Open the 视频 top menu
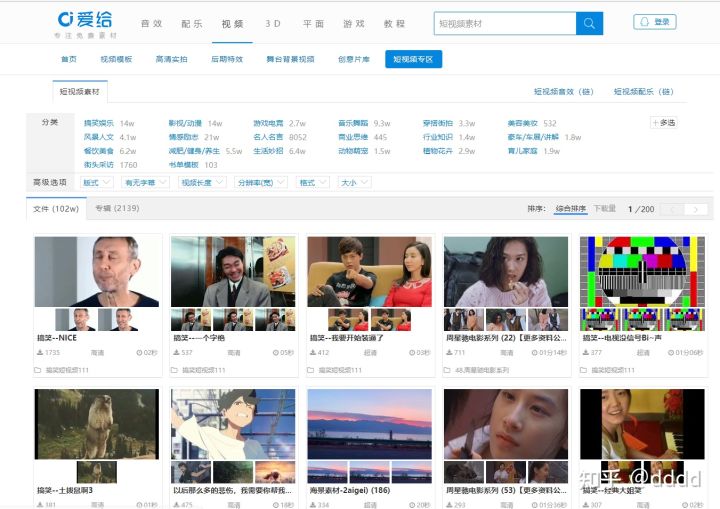 click(232, 23)
